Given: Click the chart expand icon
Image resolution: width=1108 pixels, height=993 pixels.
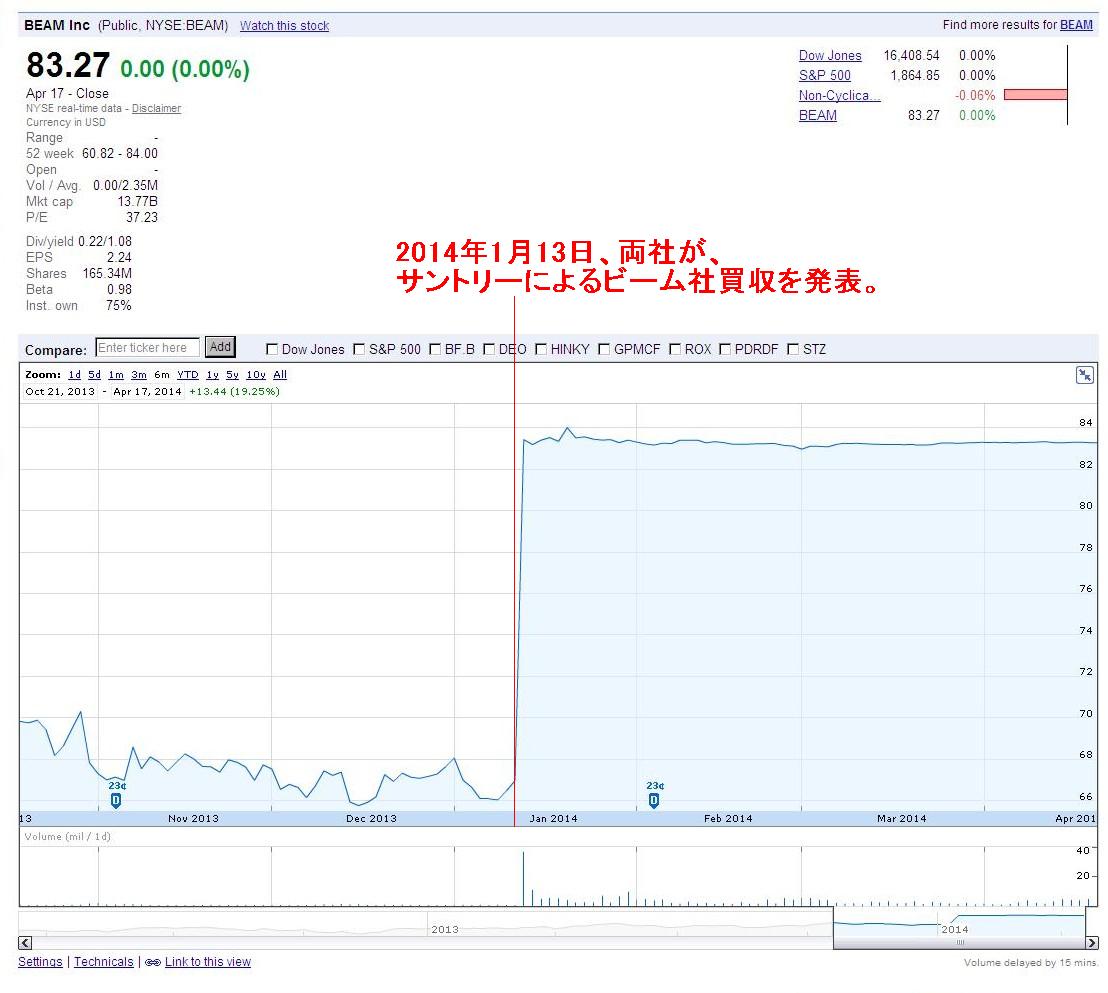Looking at the screenshot, I should pos(1084,375).
